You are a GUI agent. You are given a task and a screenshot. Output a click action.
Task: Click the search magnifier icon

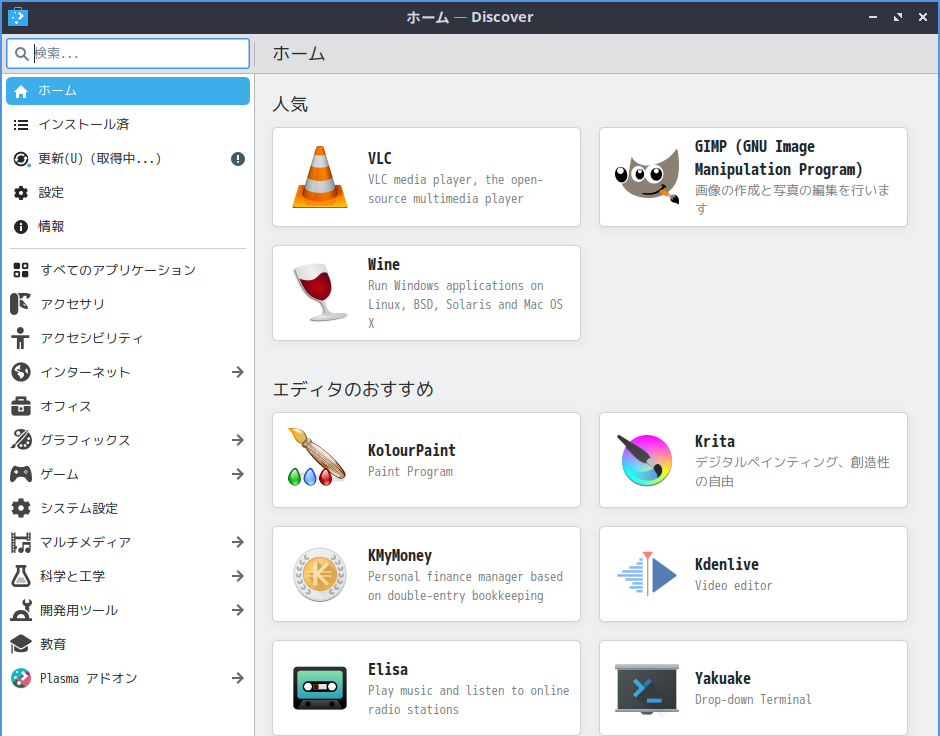(x=22, y=54)
